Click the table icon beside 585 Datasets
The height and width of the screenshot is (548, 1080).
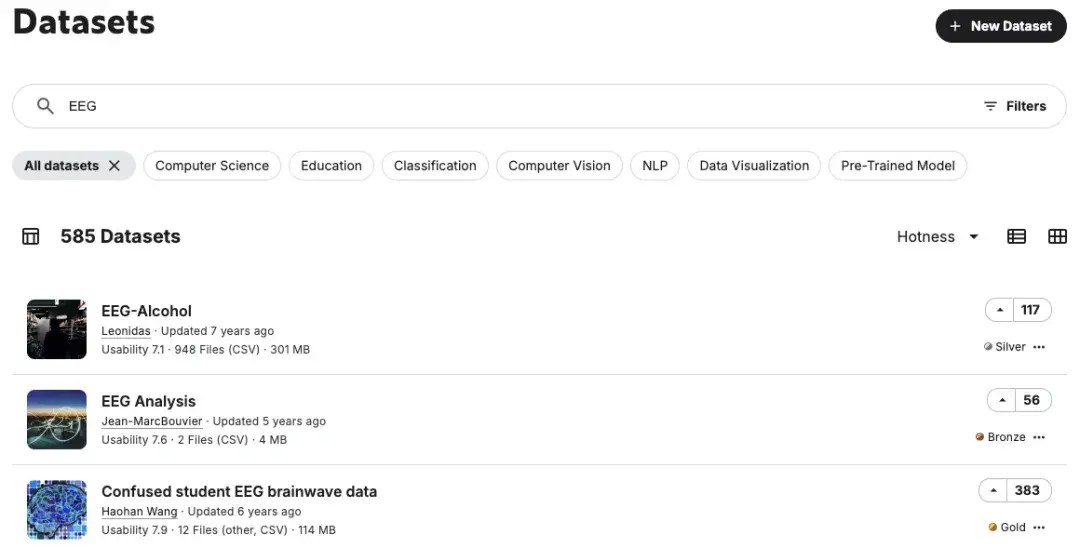click(31, 237)
